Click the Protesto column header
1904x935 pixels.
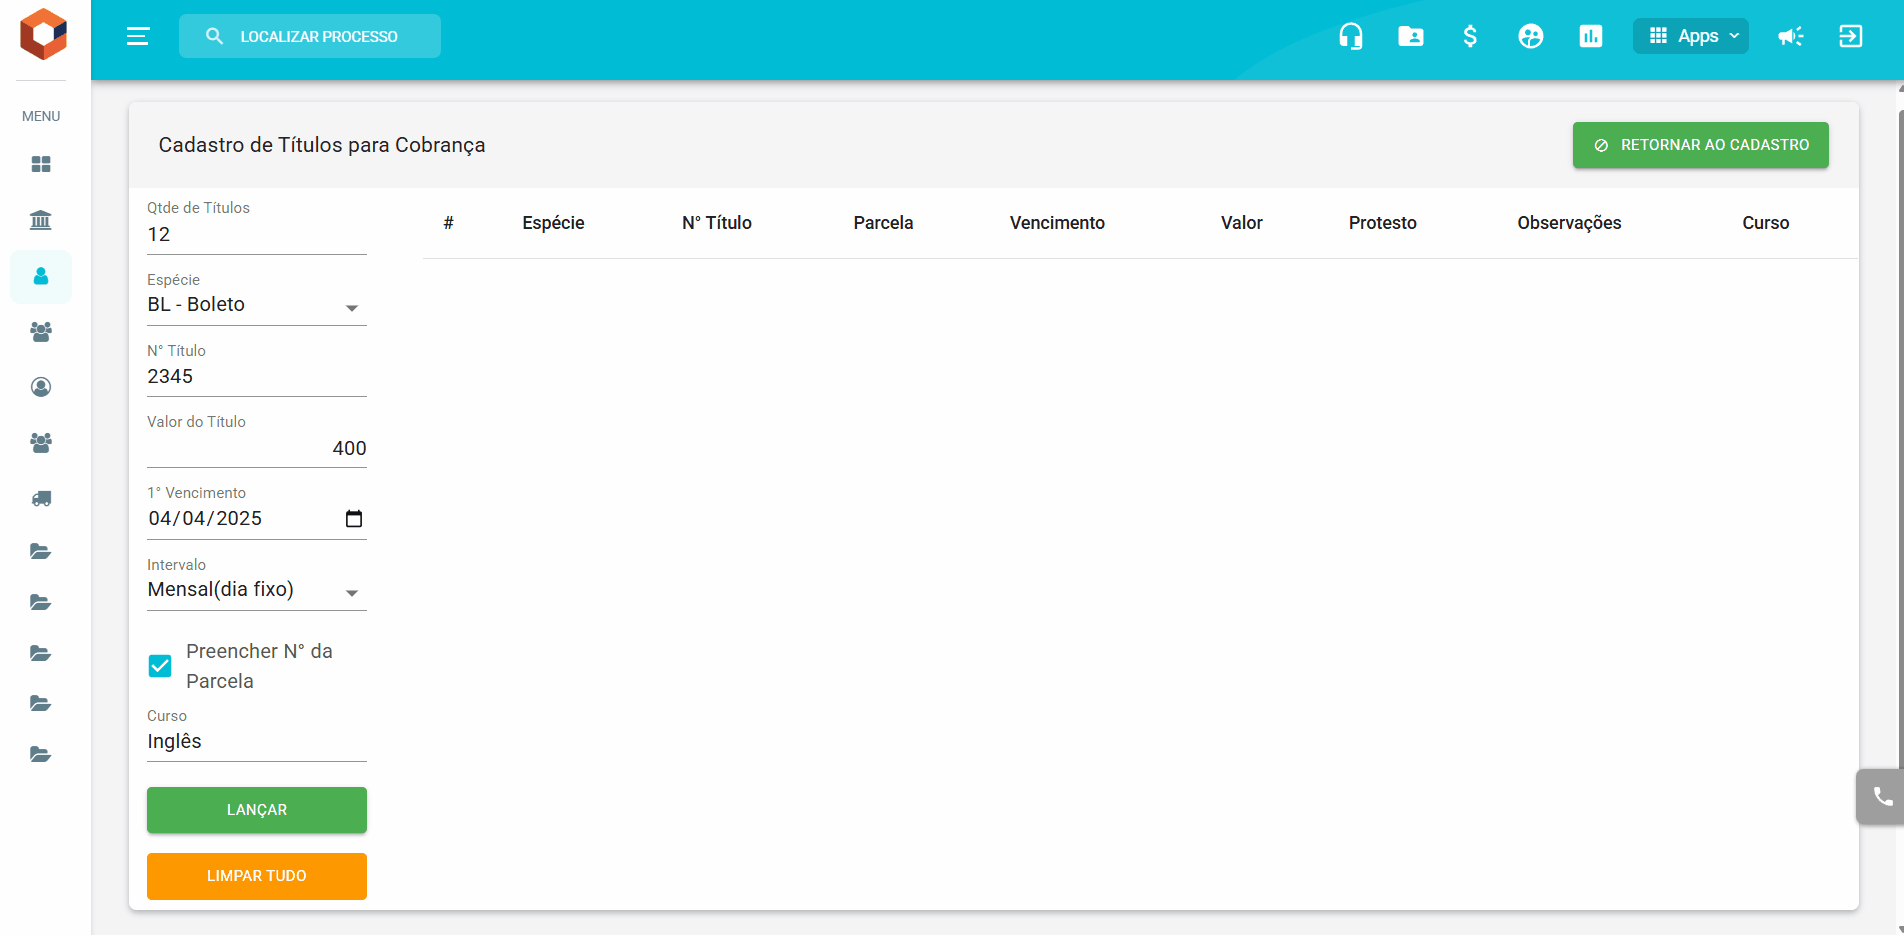coord(1382,223)
